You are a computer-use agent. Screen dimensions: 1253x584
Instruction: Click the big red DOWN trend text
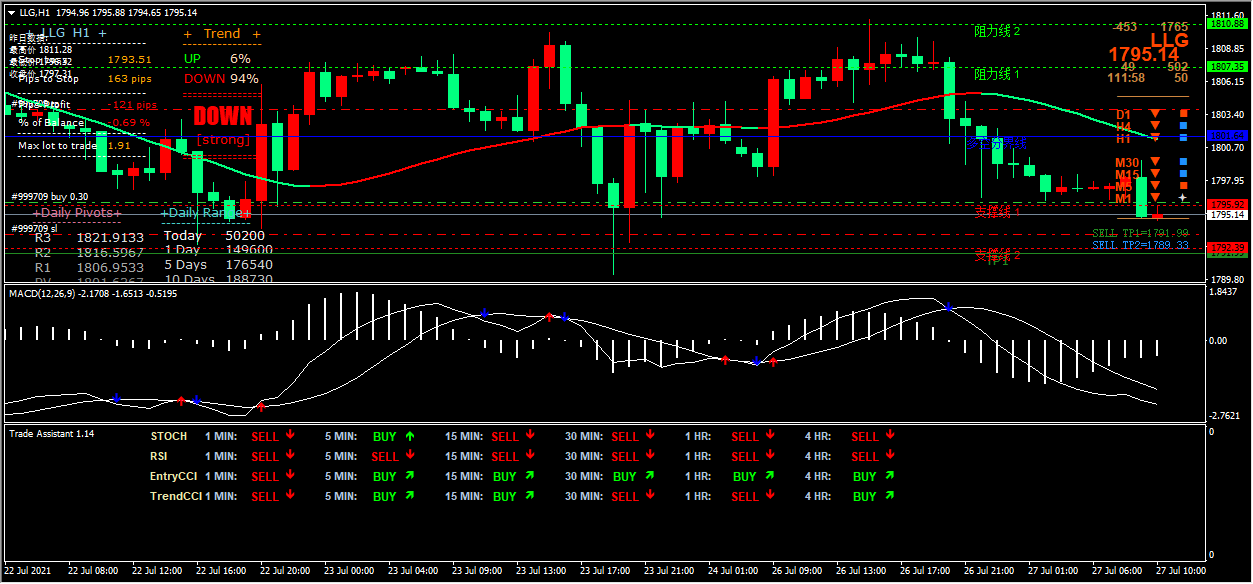222,116
